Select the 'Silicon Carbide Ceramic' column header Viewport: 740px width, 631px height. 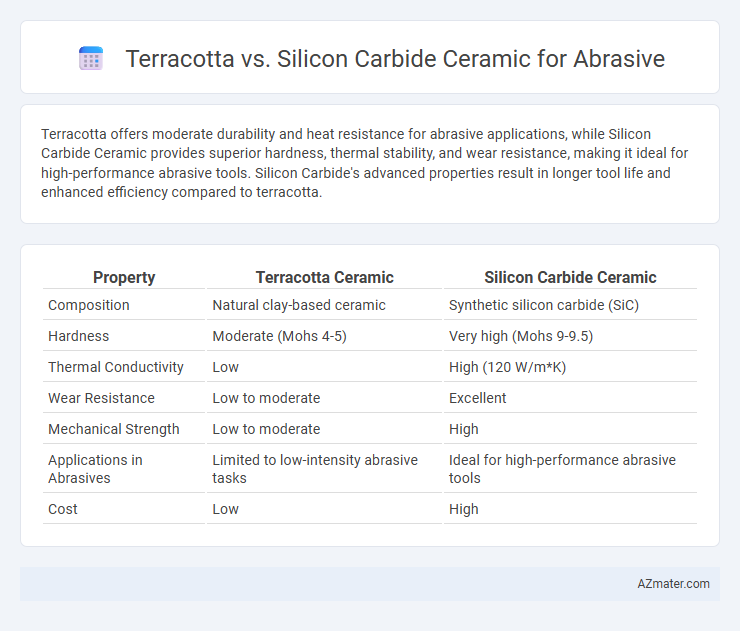click(570, 278)
